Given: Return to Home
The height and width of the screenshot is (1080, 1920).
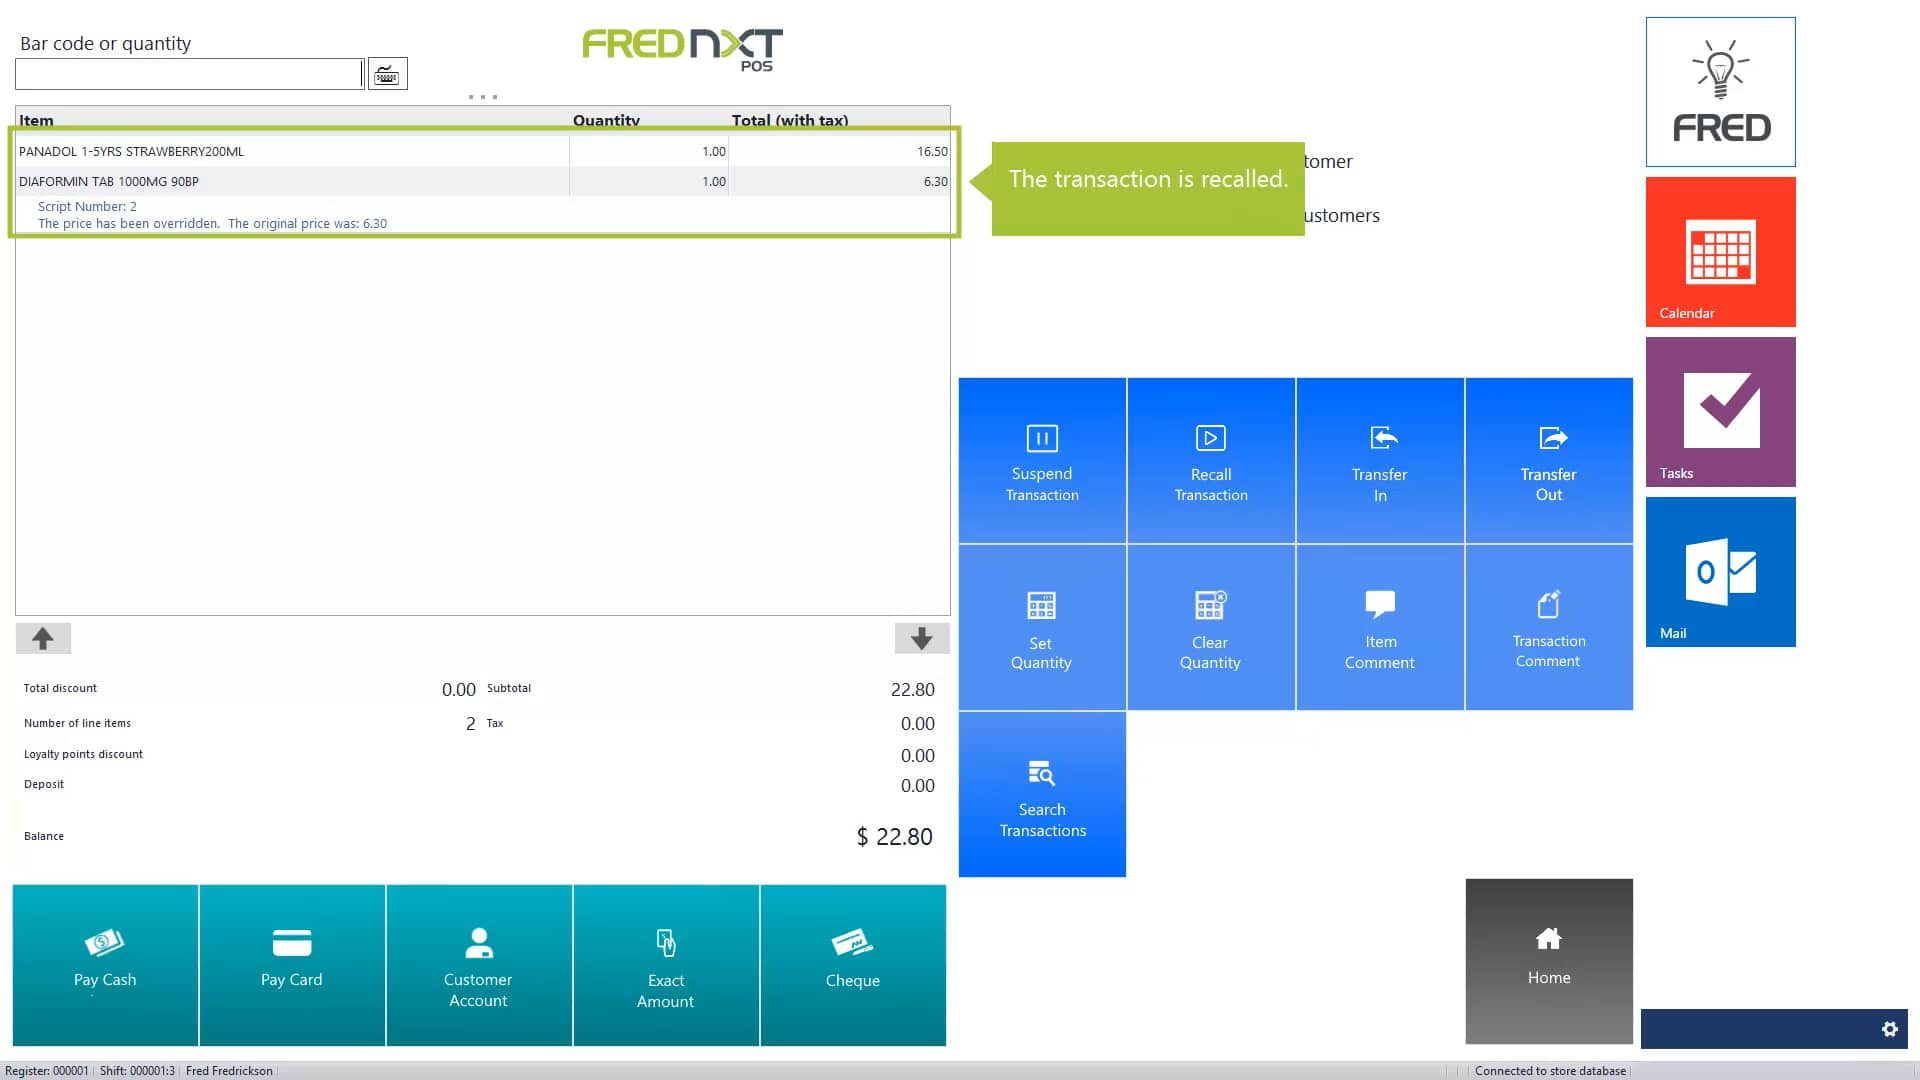Looking at the screenshot, I should pyautogui.click(x=1548, y=960).
